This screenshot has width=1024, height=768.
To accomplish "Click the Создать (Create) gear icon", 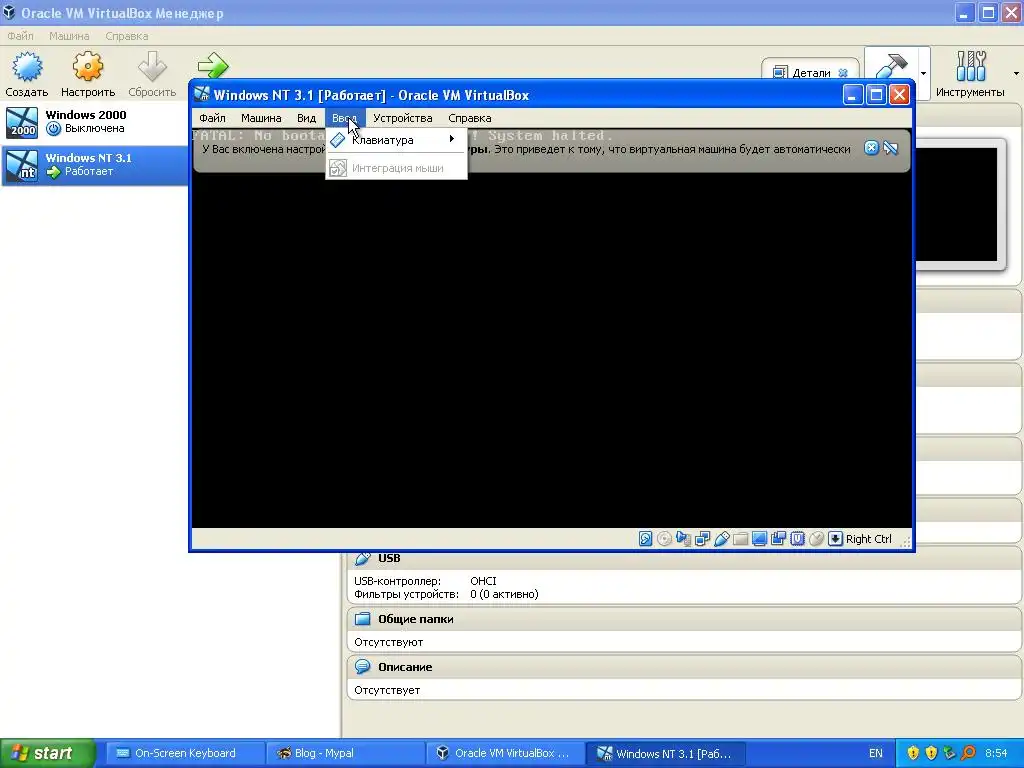I will [x=27, y=67].
